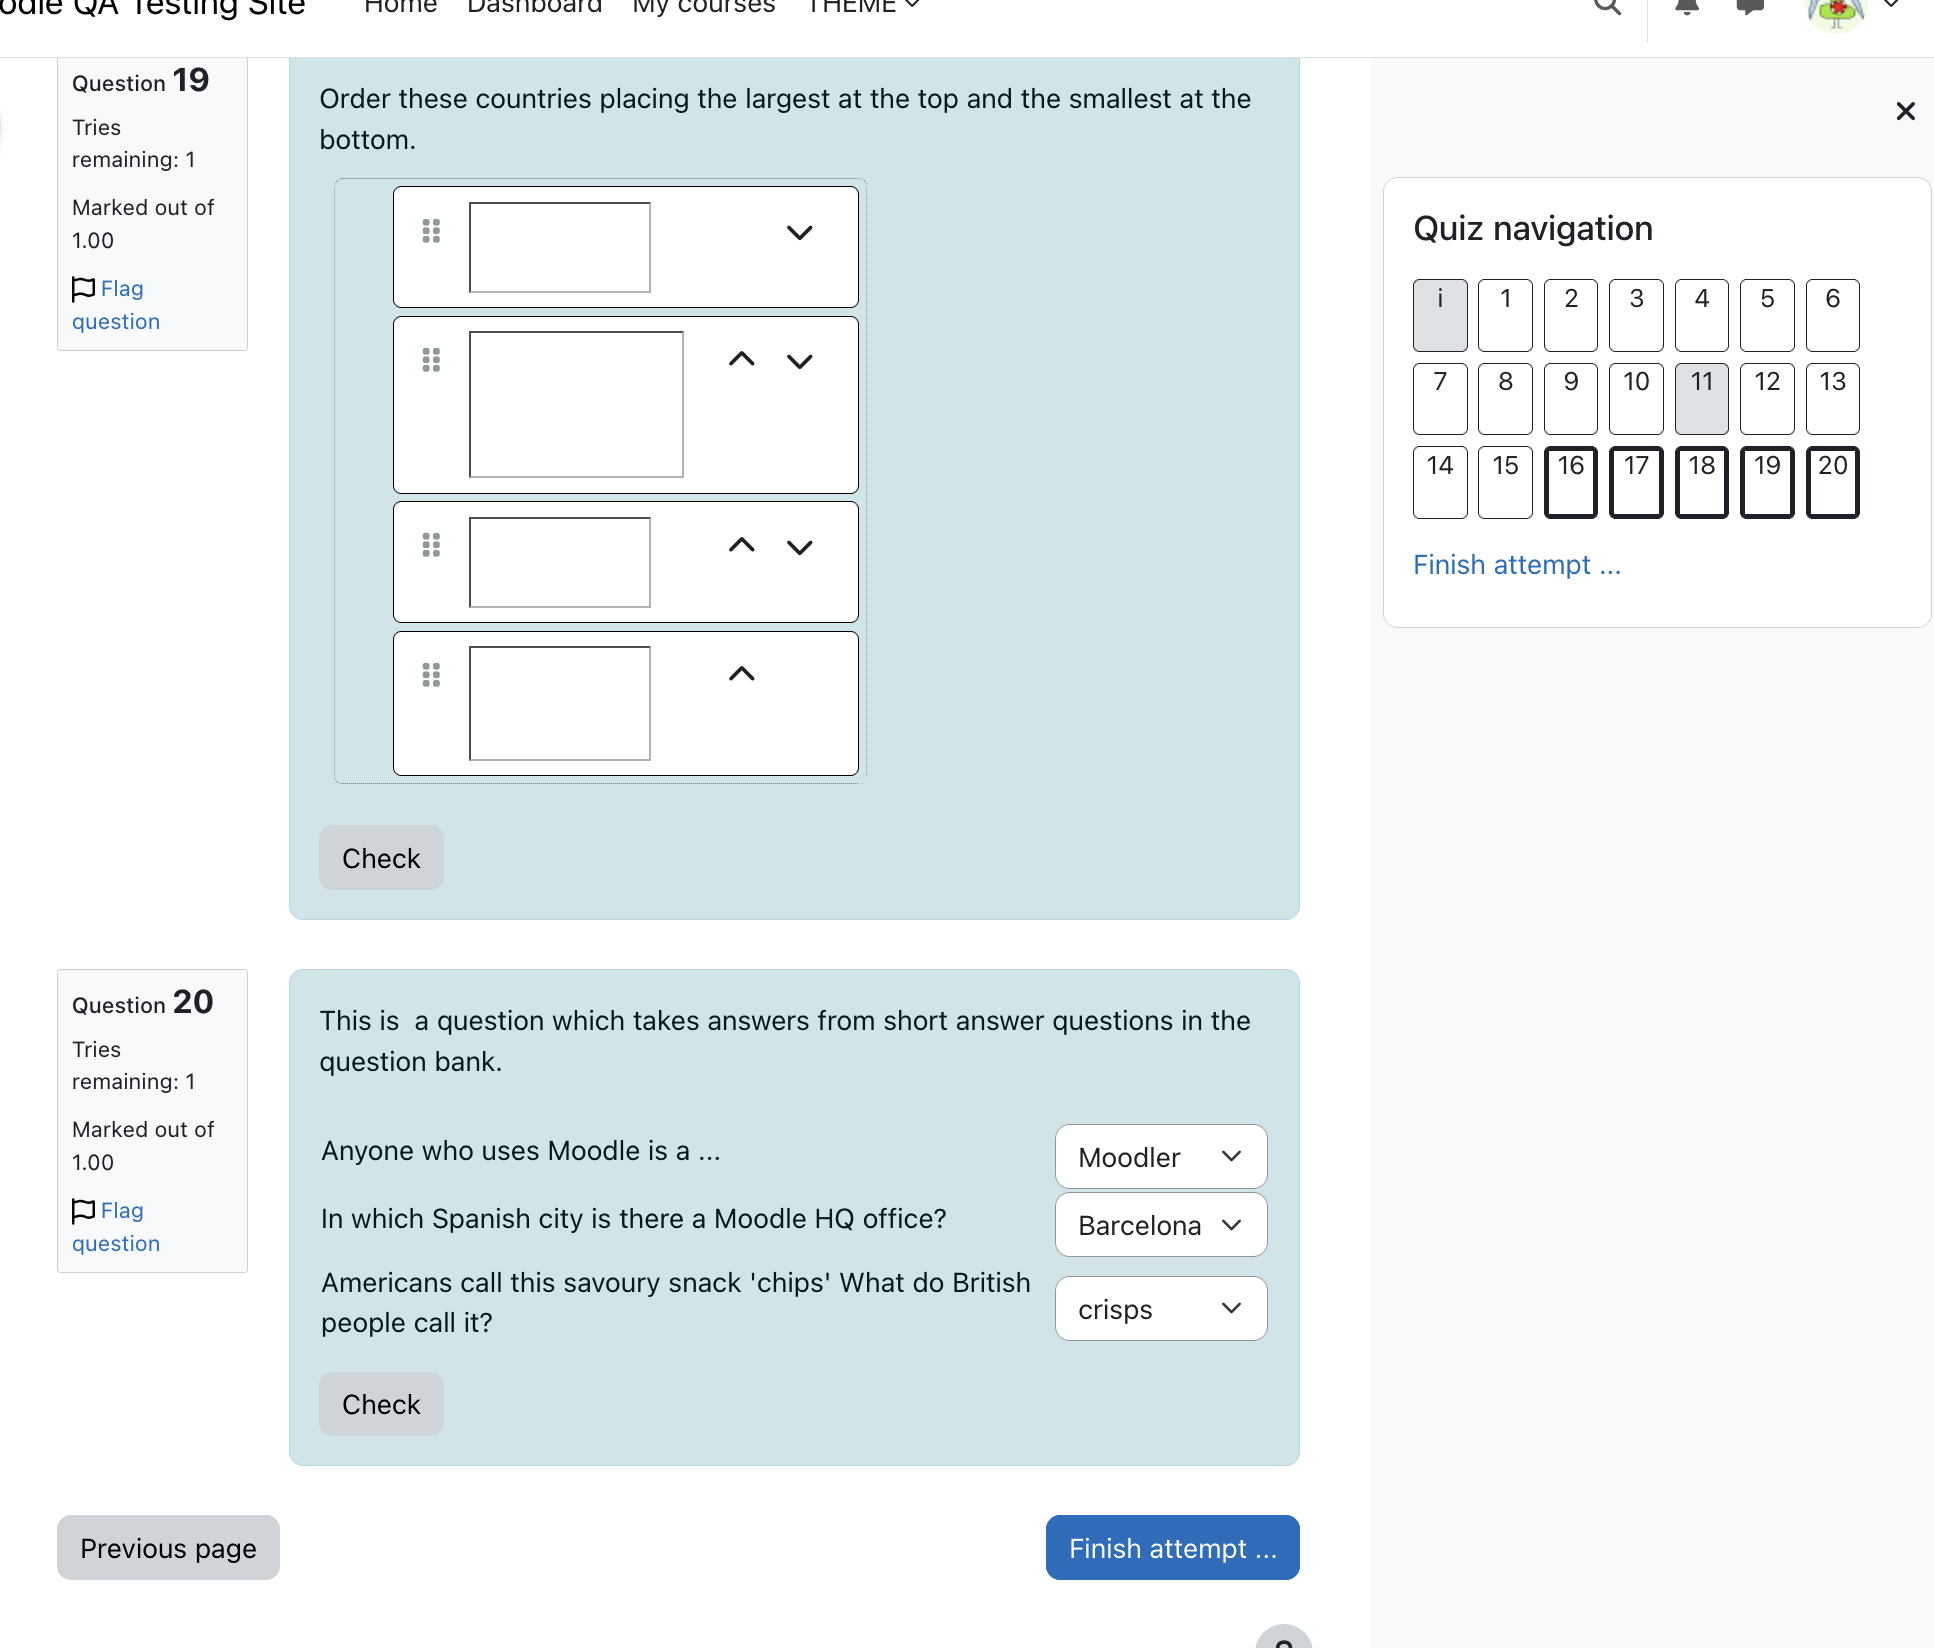The image size is (1934, 1648).
Task: Jump to question 4 in quiz navigation
Action: pos(1702,315)
